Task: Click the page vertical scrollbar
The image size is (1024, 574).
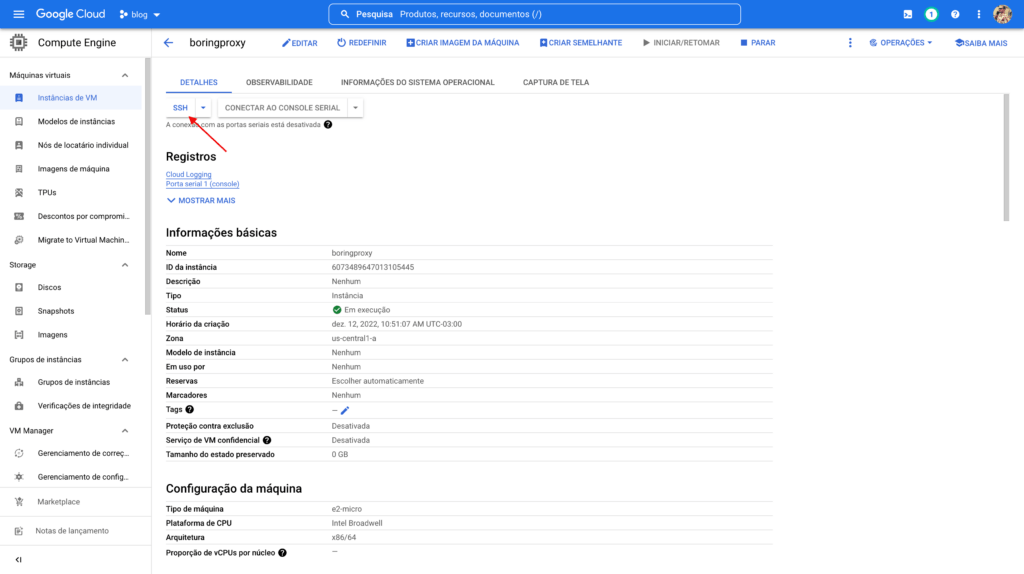Action: (x=1006, y=157)
